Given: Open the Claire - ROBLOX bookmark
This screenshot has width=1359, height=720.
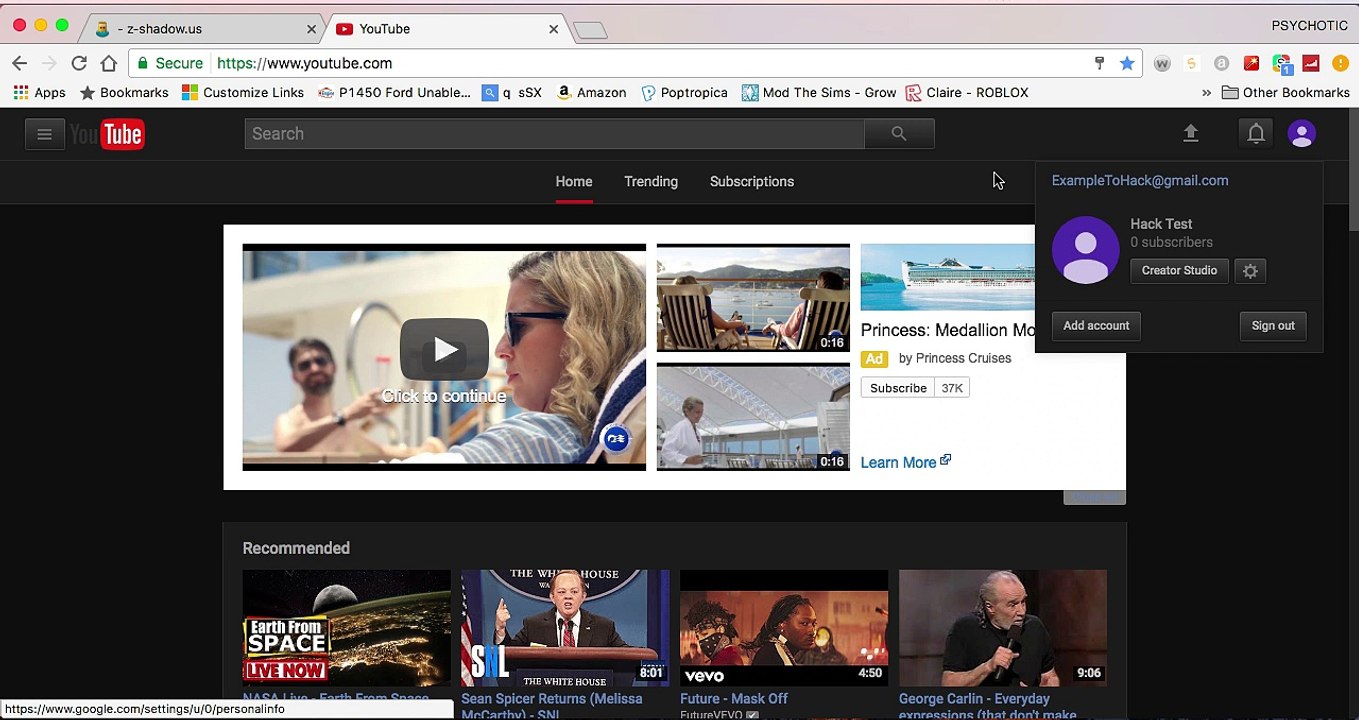Looking at the screenshot, I should pos(967,92).
